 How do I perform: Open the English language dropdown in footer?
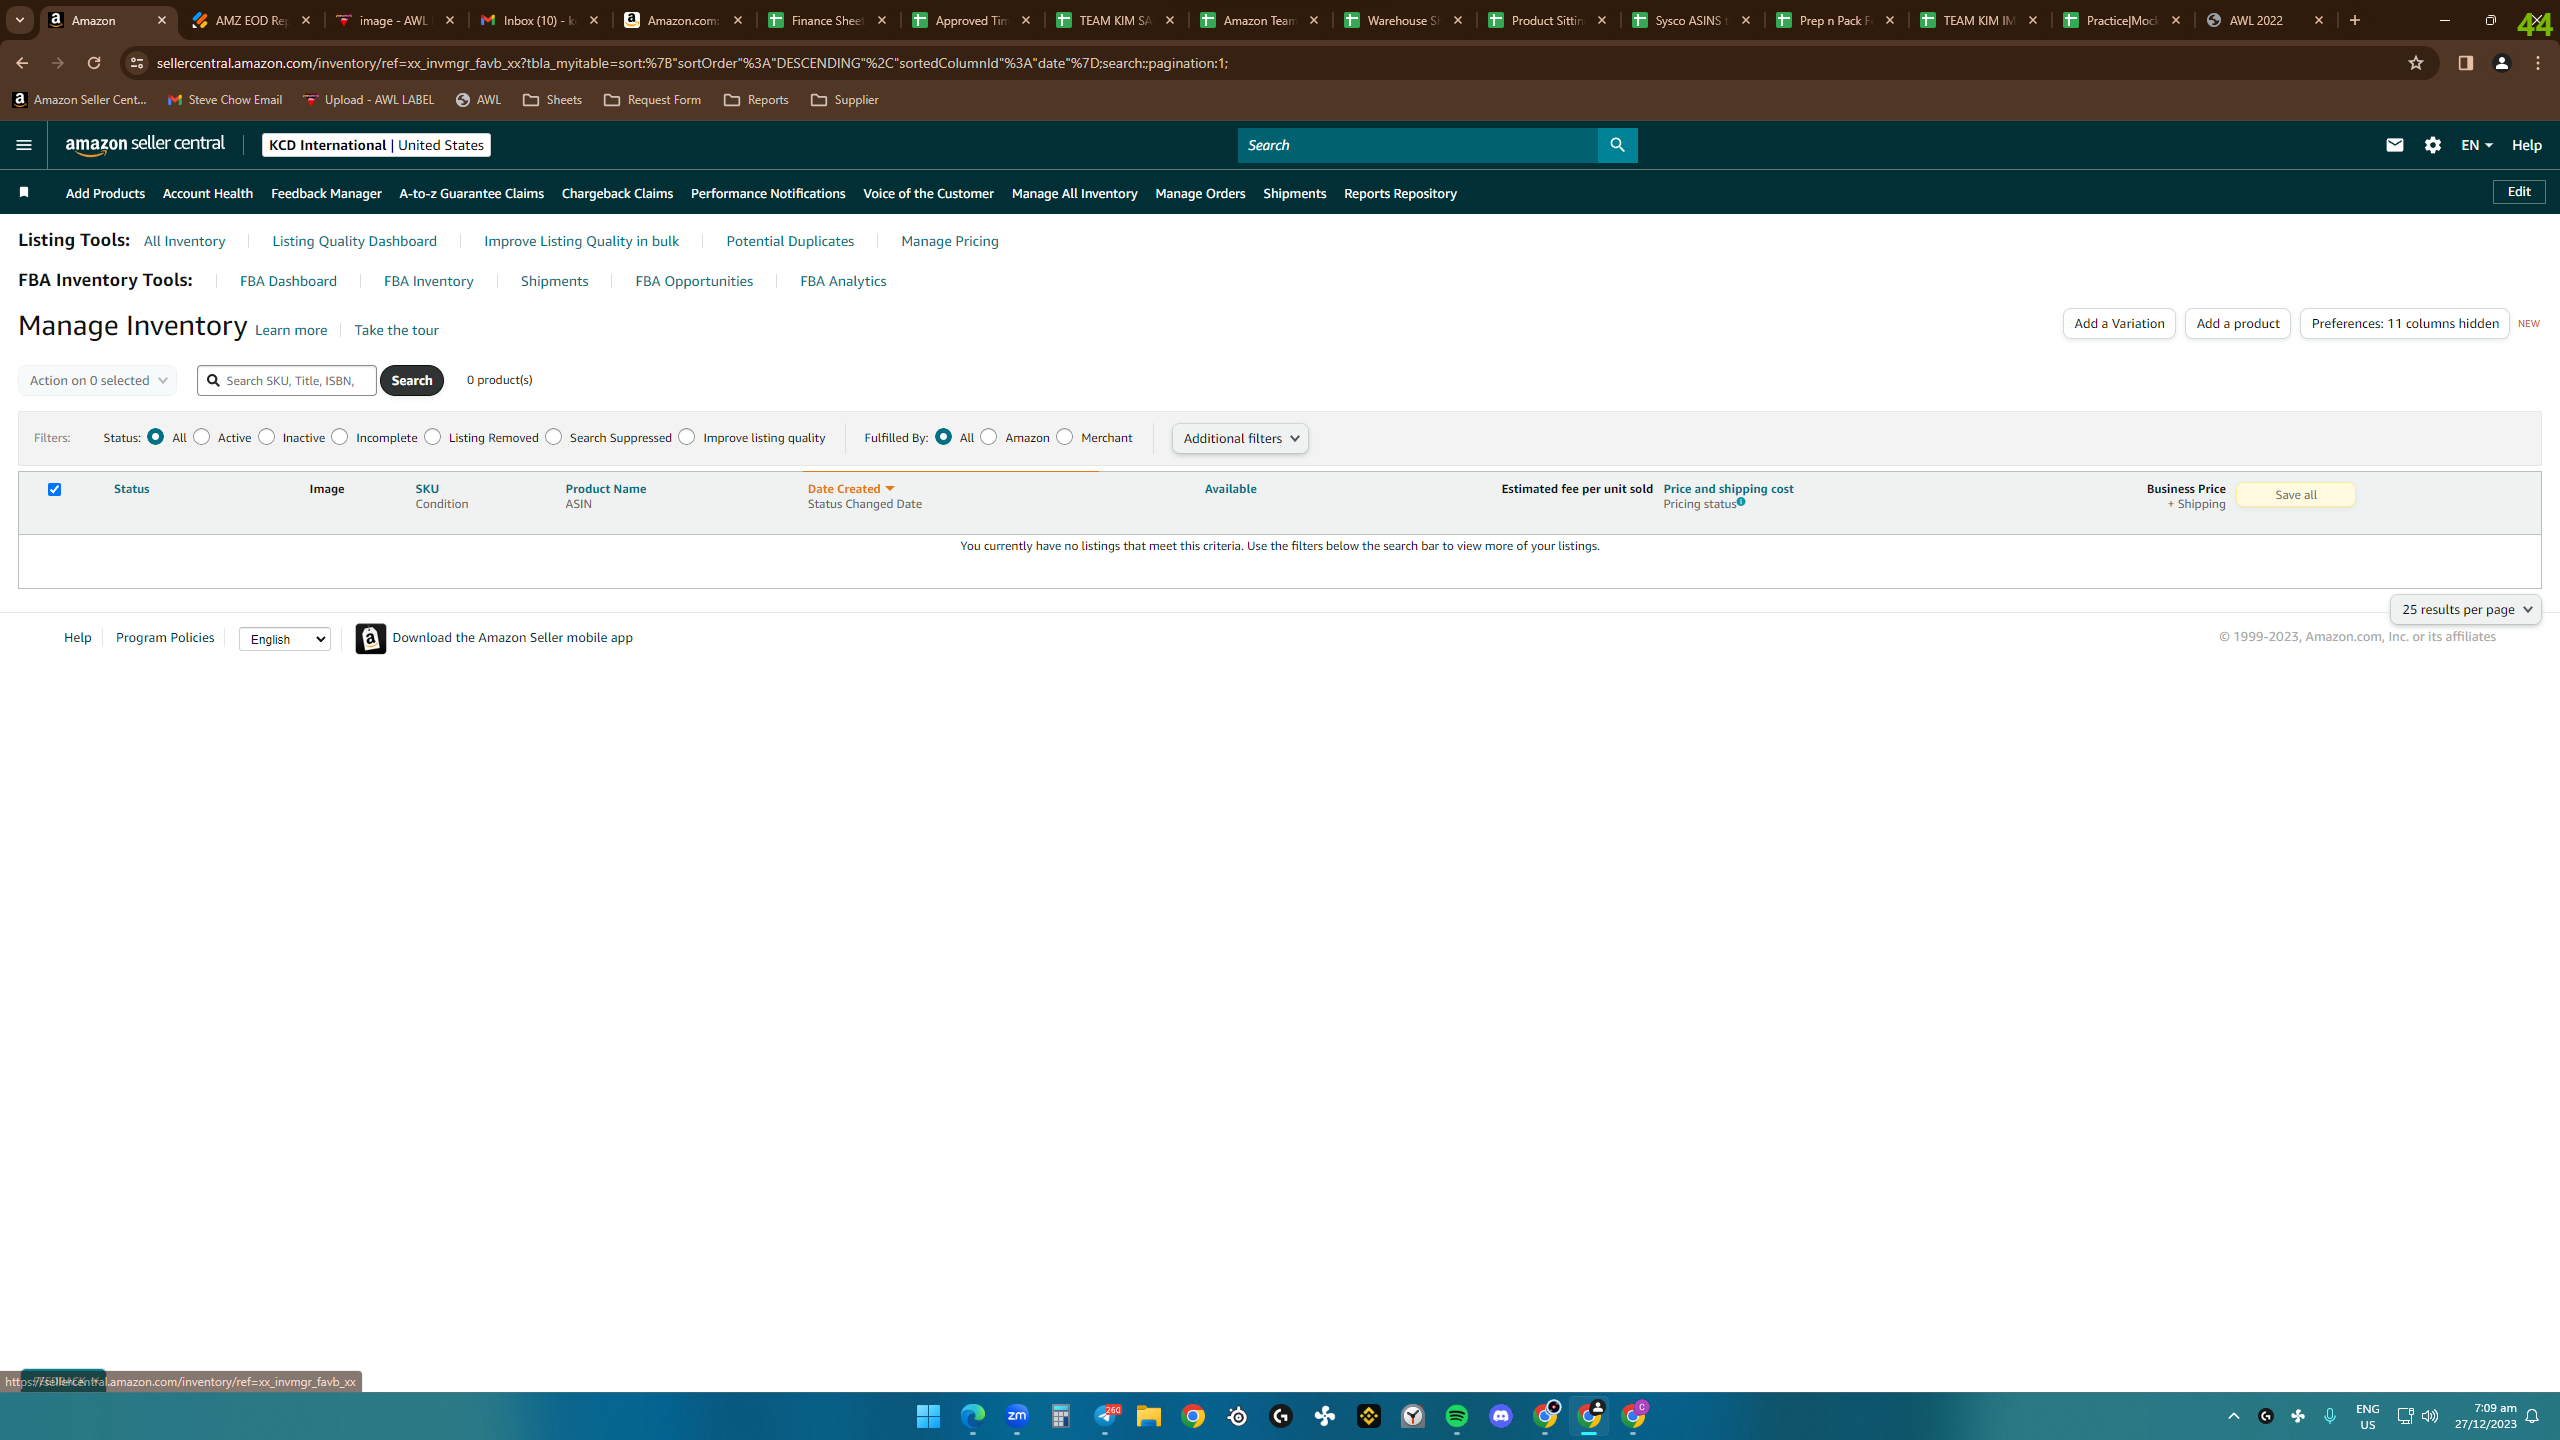(285, 639)
